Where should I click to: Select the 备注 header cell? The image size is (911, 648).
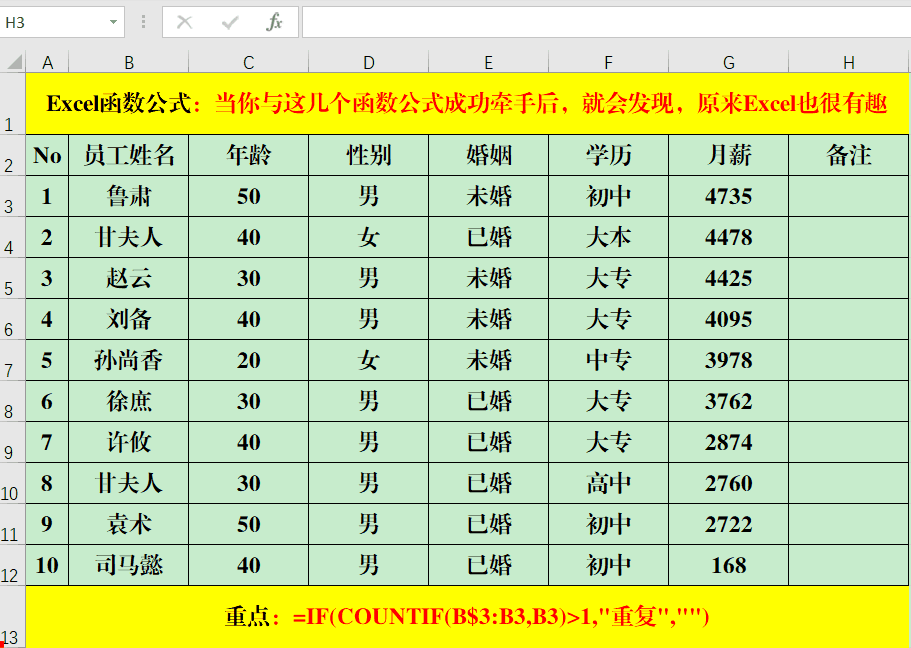tap(848, 156)
